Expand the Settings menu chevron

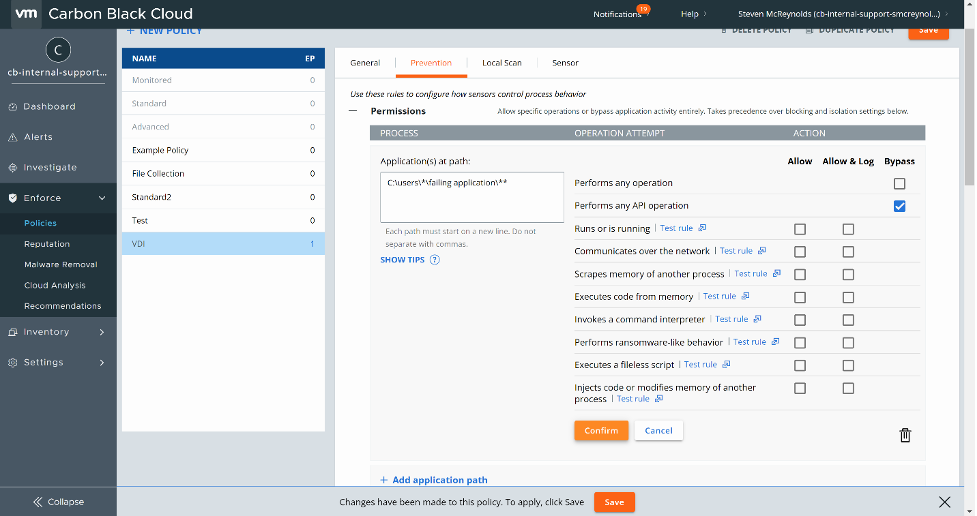[102, 363]
